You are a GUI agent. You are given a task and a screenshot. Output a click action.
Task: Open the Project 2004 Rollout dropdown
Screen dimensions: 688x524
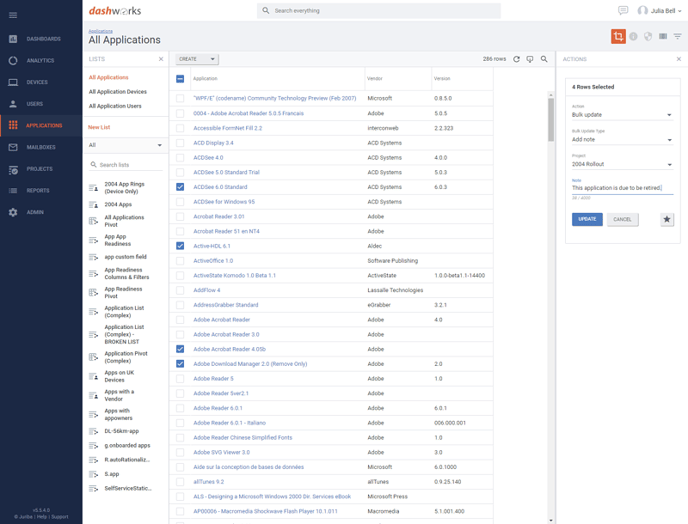[622, 164]
